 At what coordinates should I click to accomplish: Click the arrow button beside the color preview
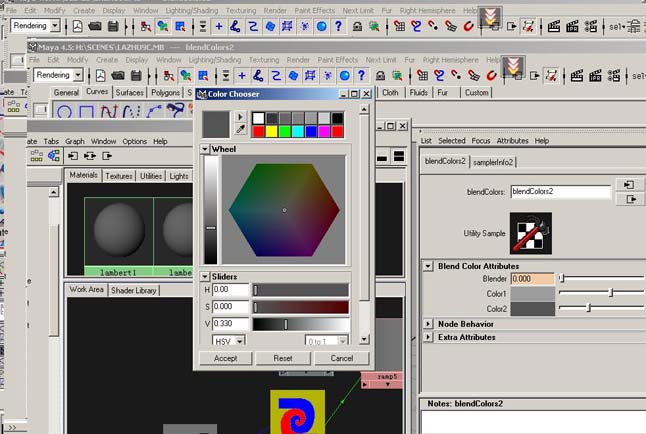coord(240,117)
